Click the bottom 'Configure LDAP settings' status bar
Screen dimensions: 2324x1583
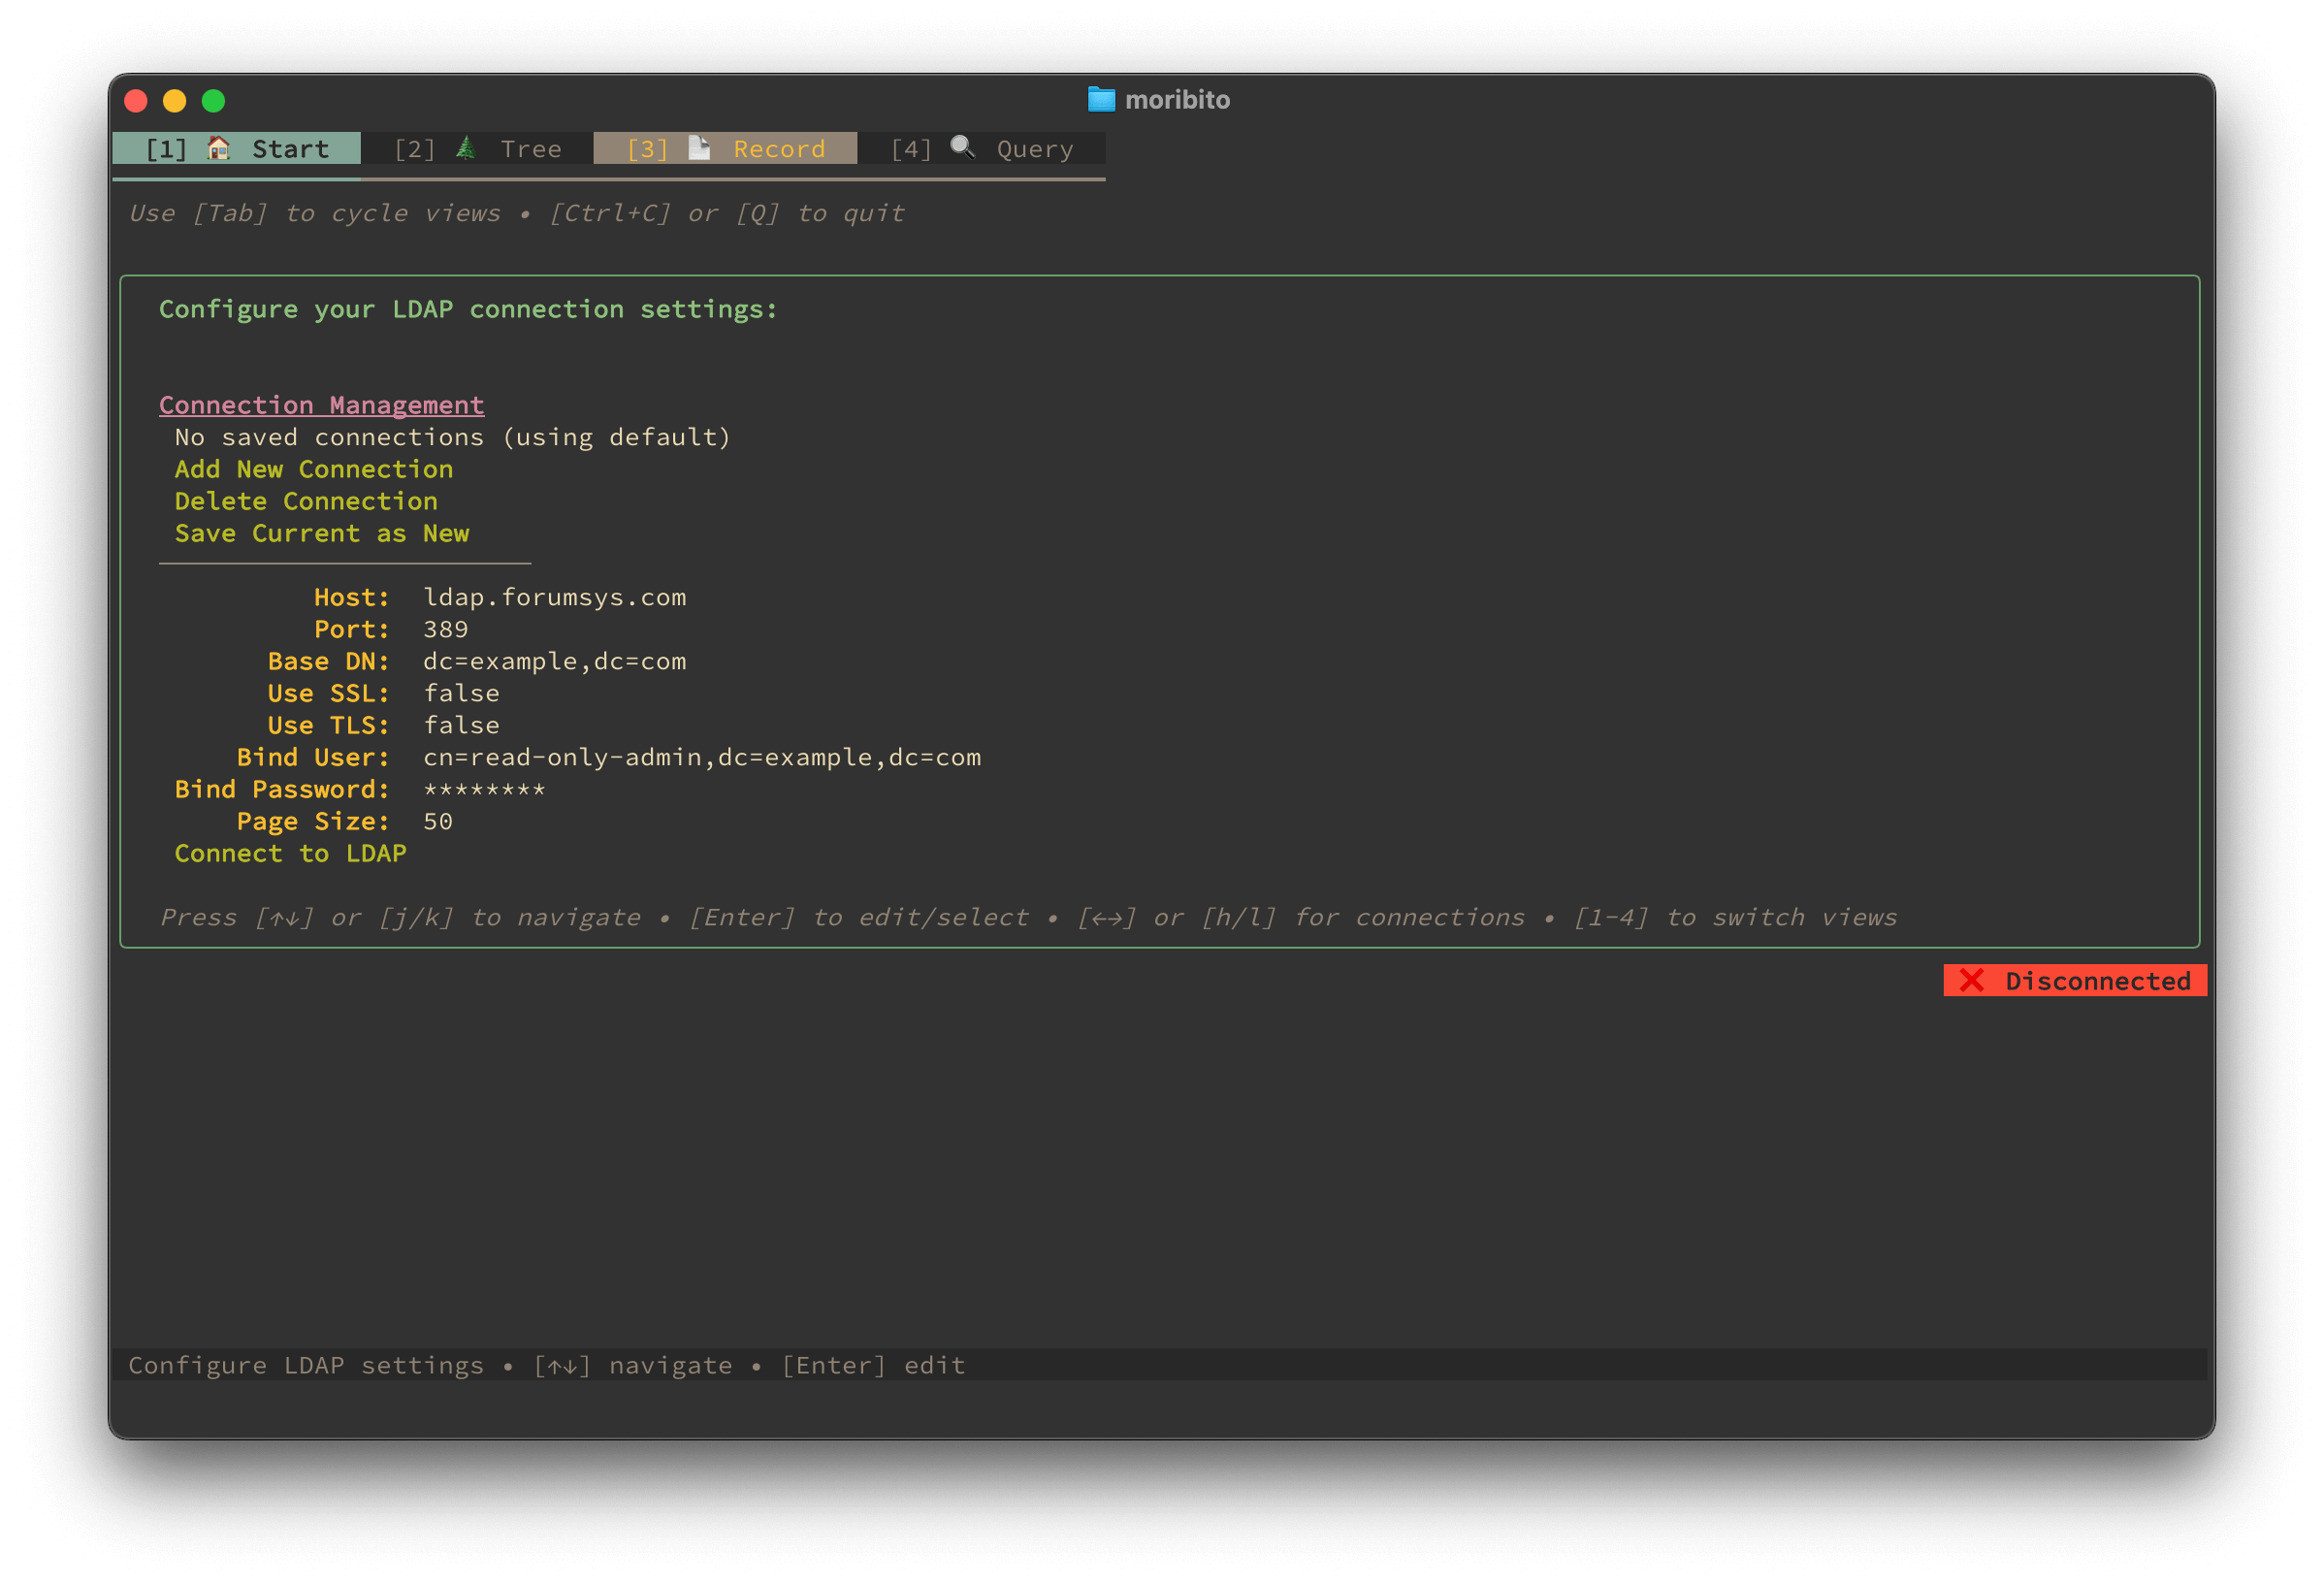(1160, 1365)
